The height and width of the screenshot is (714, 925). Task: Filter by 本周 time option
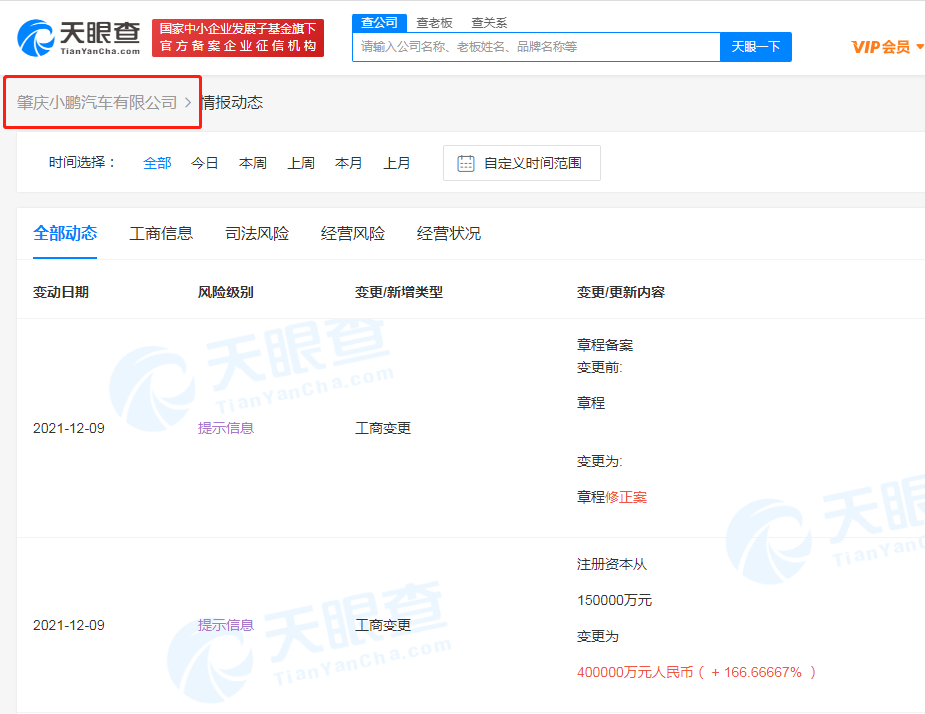(x=253, y=163)
